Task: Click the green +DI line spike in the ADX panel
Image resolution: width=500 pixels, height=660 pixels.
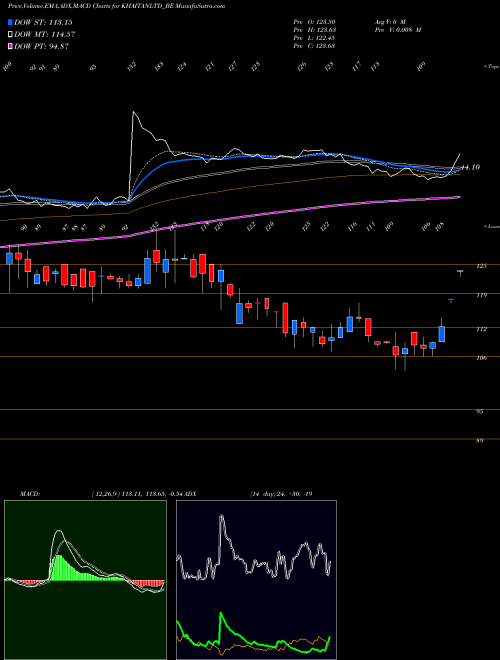Action: coord(221,615)
